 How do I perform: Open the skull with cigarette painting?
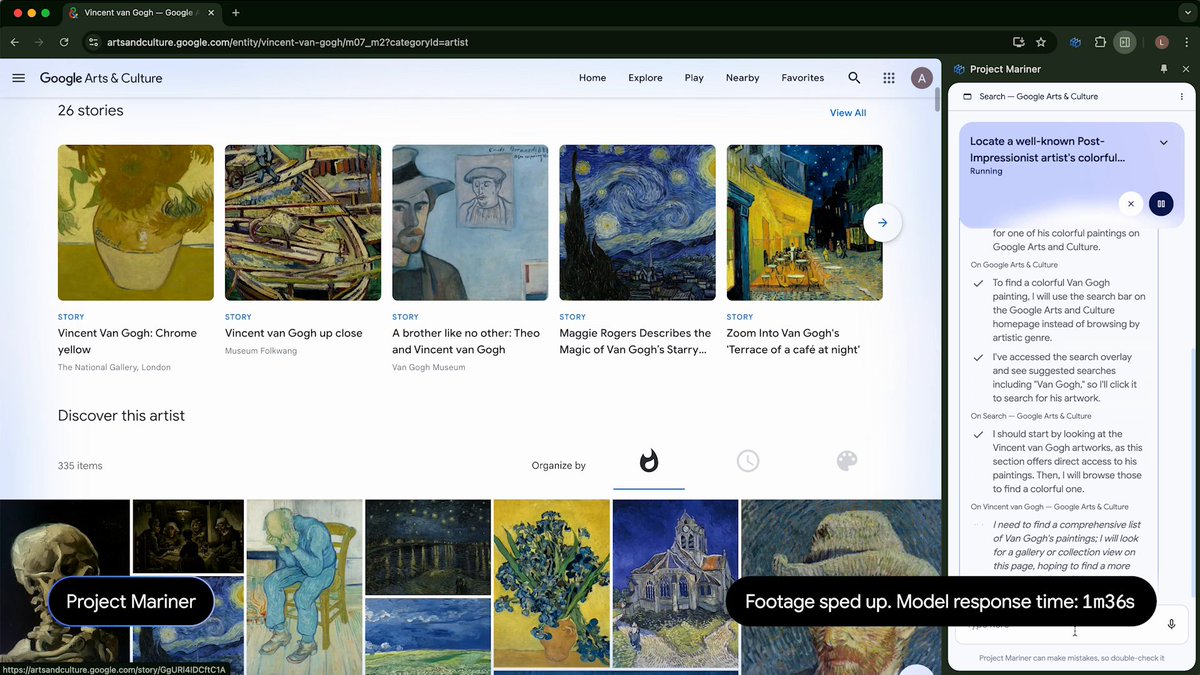[x=65, y=587]
